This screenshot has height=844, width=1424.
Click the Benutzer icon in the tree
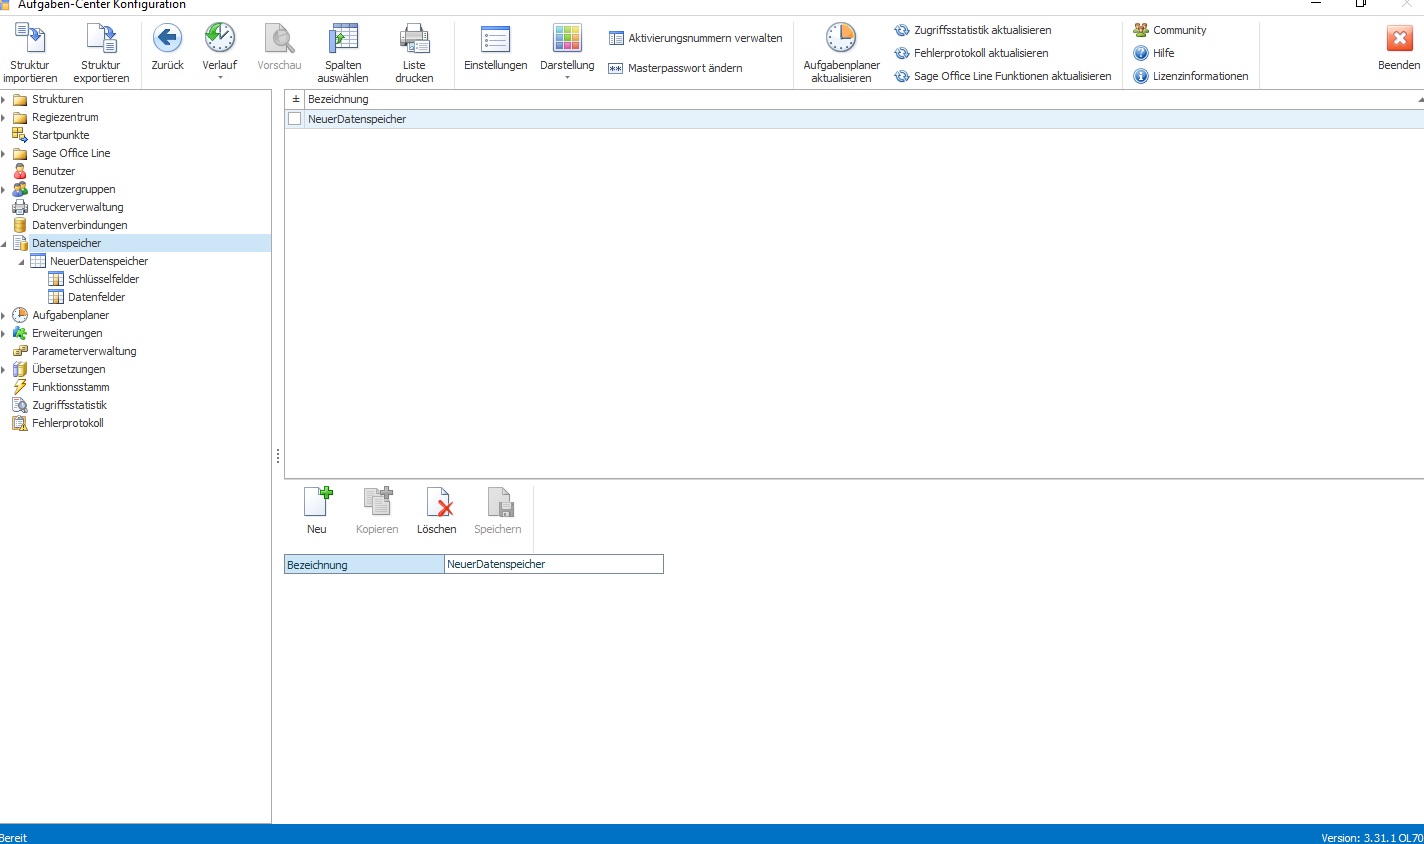coord(20,171)
